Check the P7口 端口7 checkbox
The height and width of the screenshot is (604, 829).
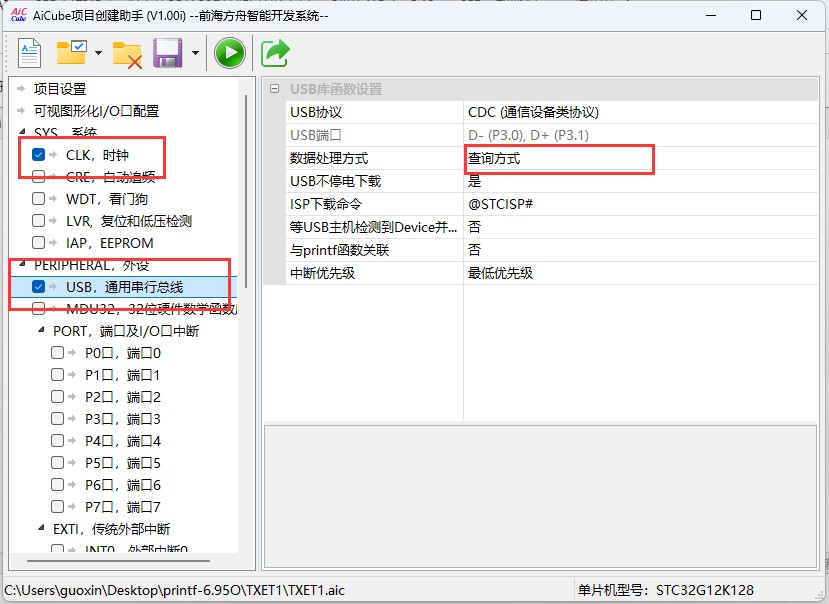tap(57, 507)
